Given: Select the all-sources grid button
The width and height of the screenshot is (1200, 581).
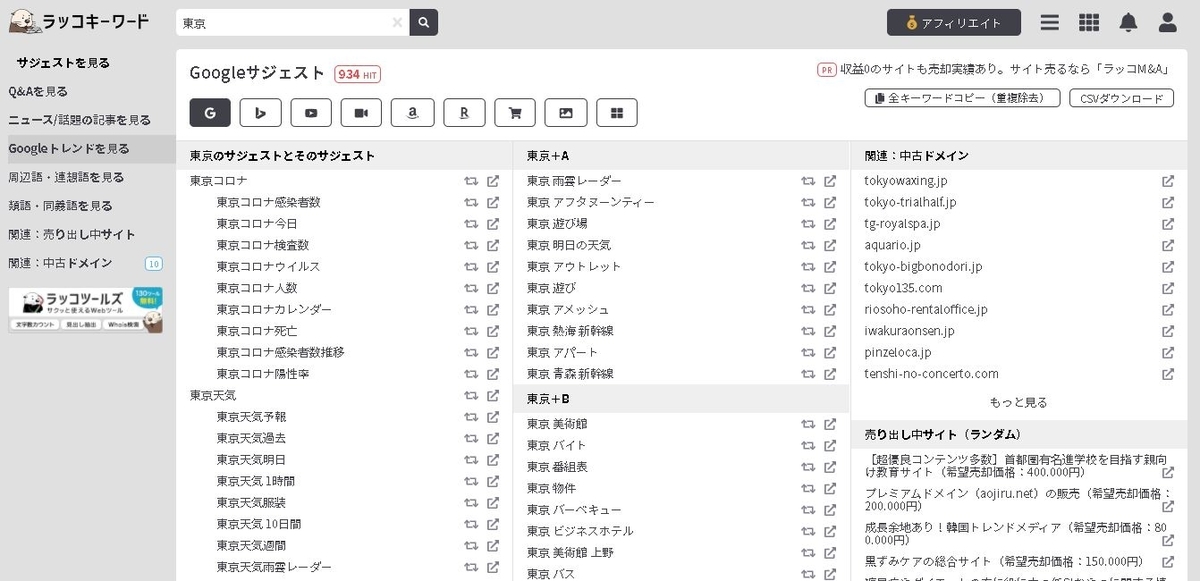Looking at the screenshot, I should click(617, 113).
